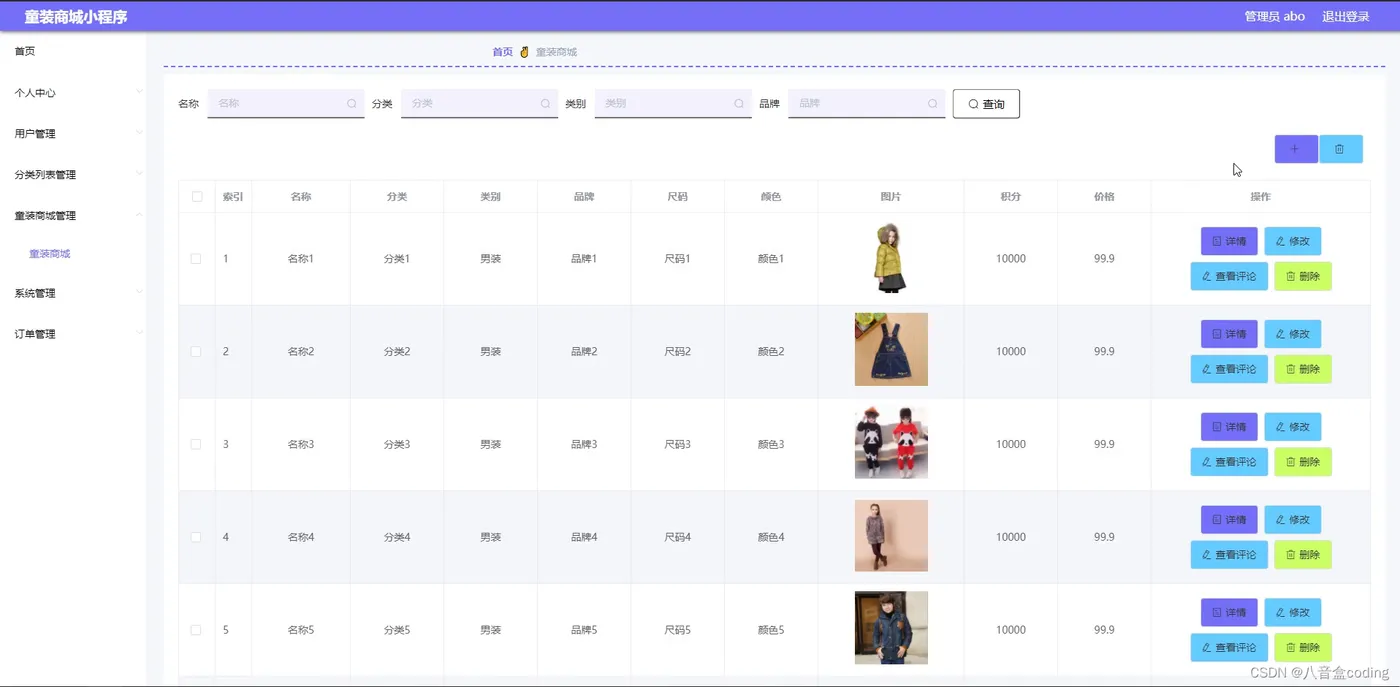Click search icon in 分类 field

pos(545,103)
